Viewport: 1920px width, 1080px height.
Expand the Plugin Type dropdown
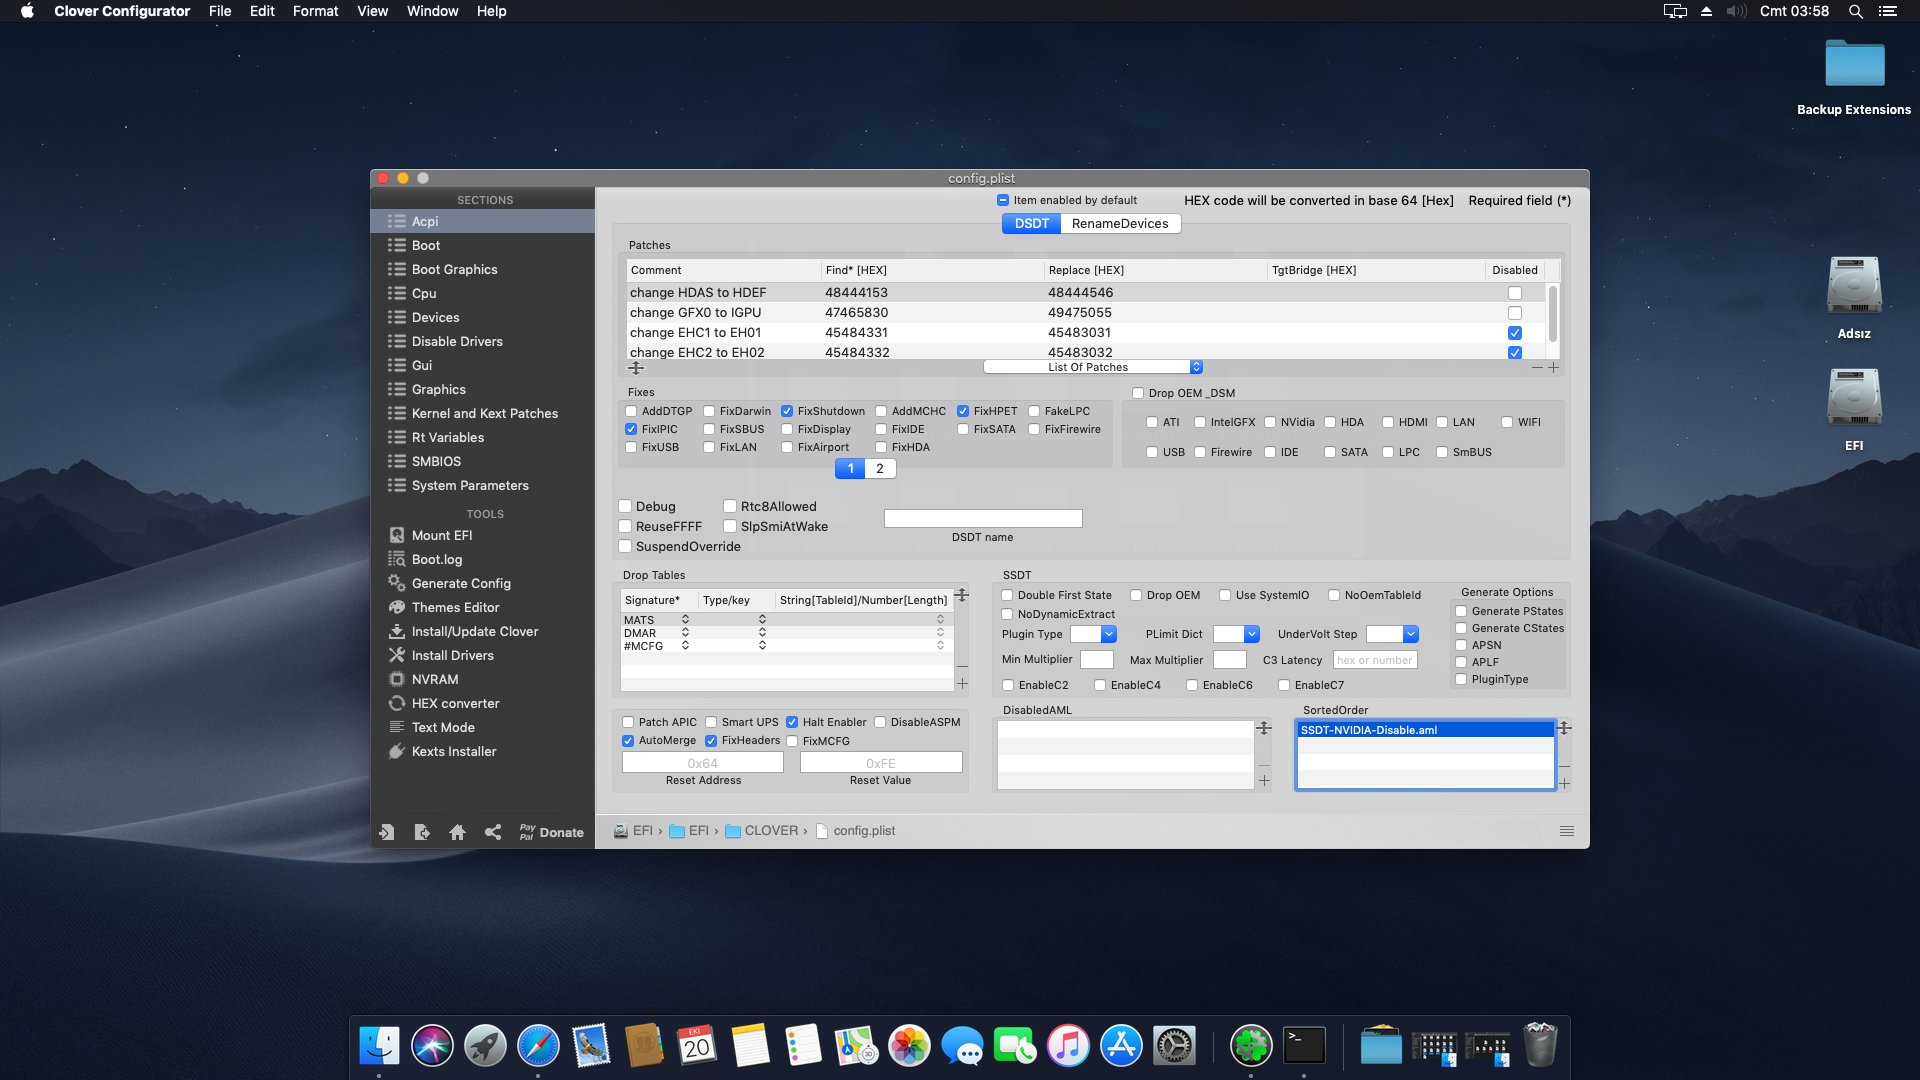point(1108,634)
